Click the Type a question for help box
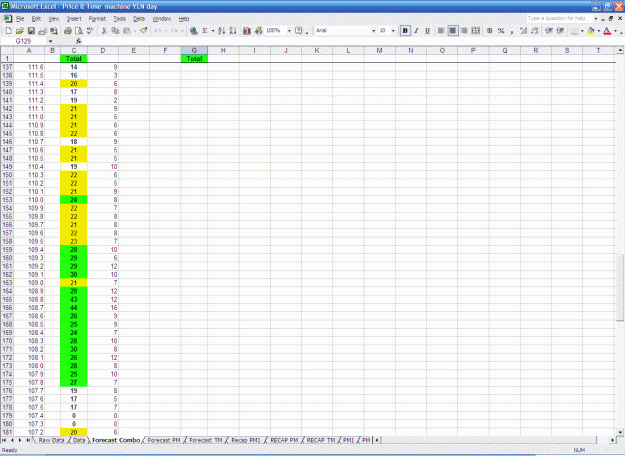Viewport: 625px width, 456px height. coord(559,18)
